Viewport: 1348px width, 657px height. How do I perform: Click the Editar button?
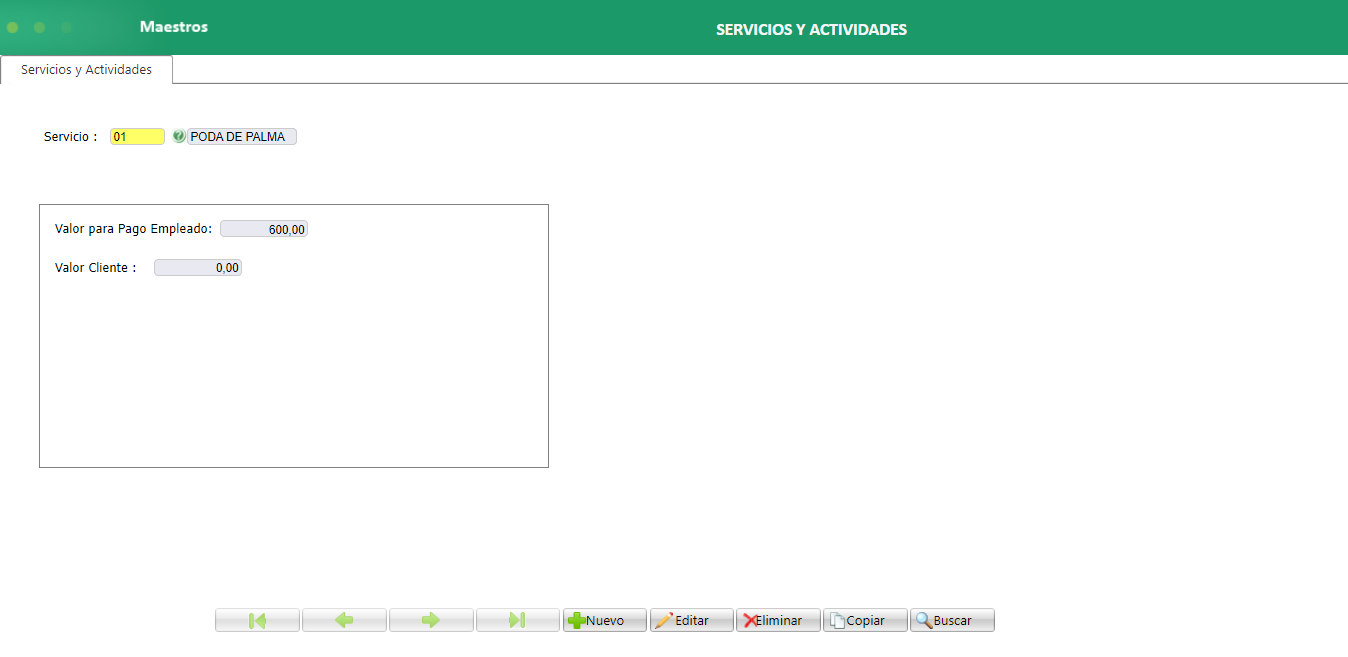click(x=692, y=620)
